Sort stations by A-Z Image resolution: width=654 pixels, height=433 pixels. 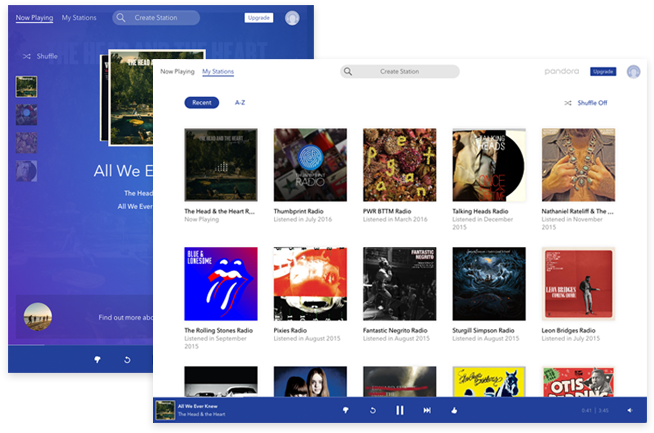point(240,103)
